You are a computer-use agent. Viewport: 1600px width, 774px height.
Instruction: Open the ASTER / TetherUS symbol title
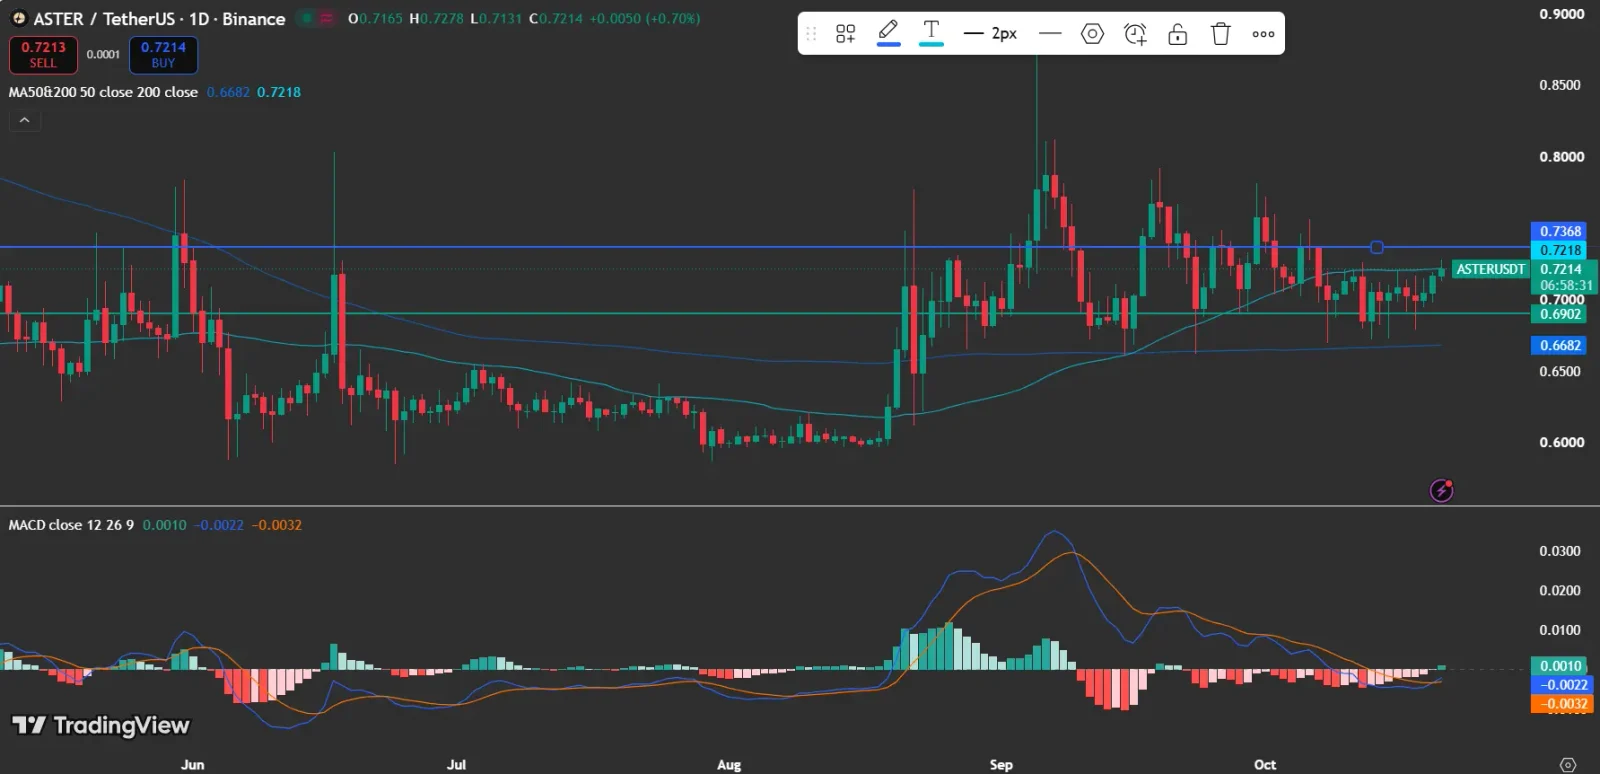tap(159, 19)
